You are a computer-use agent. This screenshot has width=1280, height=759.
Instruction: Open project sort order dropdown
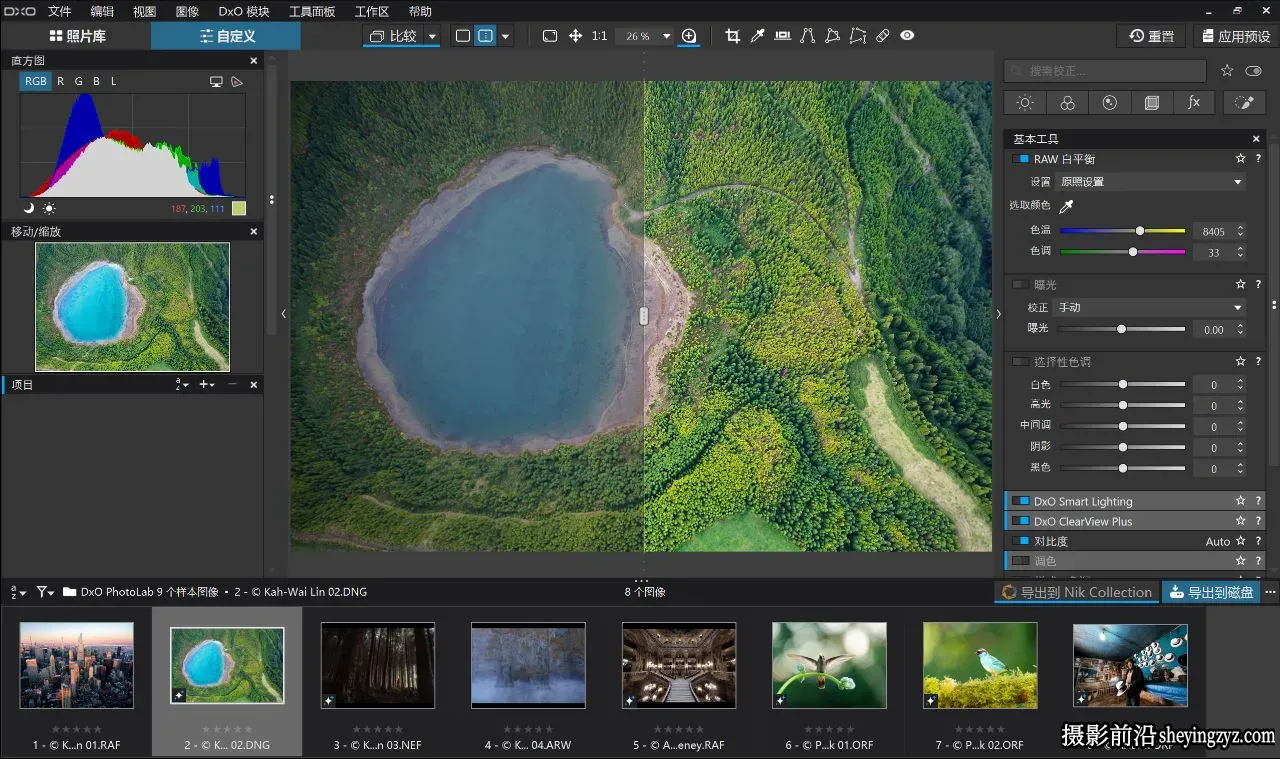(x=182, y=384)
